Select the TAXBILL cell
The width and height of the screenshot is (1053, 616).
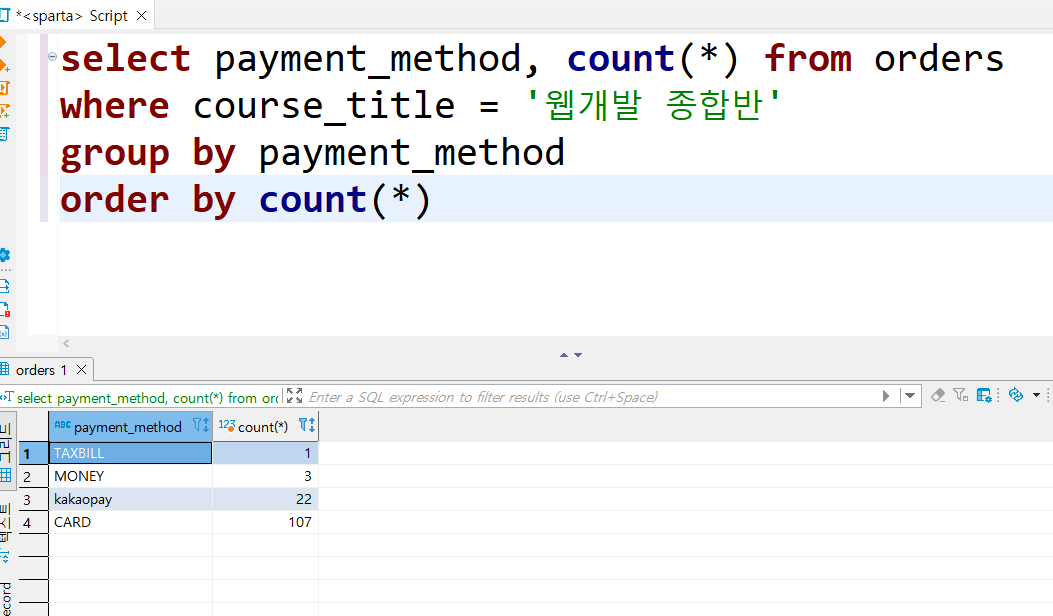pos(130,453)
